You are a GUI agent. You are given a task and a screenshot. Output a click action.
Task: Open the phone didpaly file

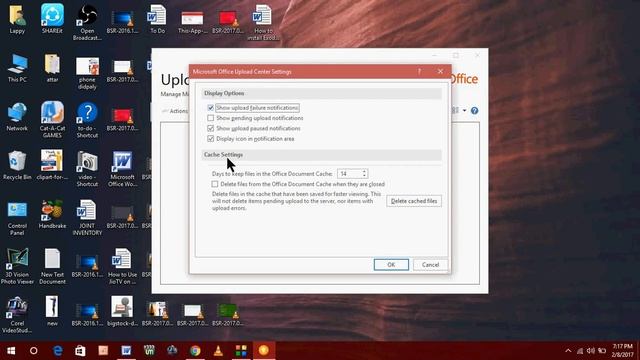point(87,73)
